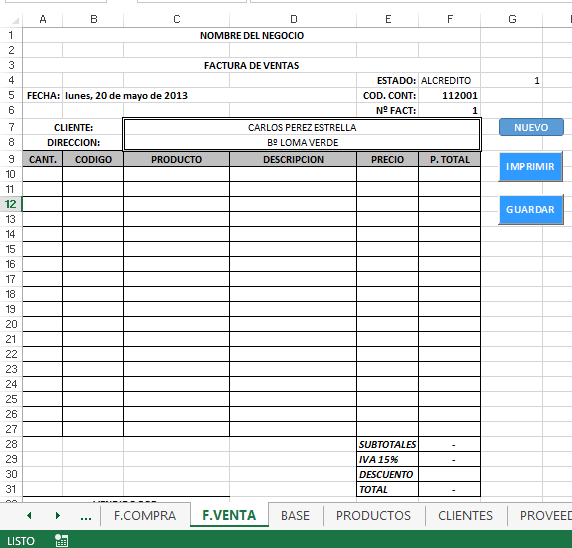
Task: Click the P. TOTAL column header cell
Action: coord(449,159)
